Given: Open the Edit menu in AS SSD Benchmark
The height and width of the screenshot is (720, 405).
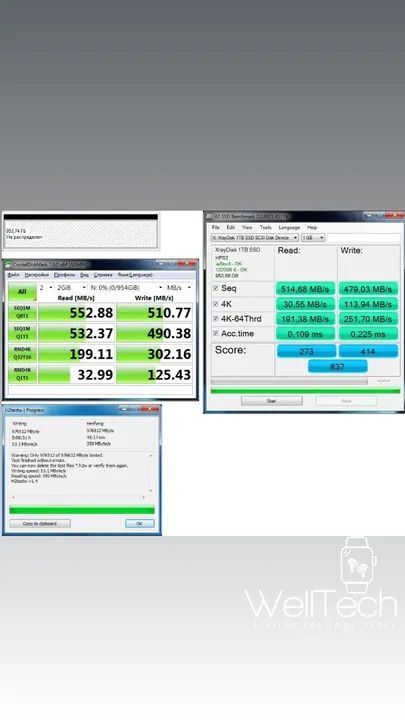Looking at the screenshot, I should point(231,227).
